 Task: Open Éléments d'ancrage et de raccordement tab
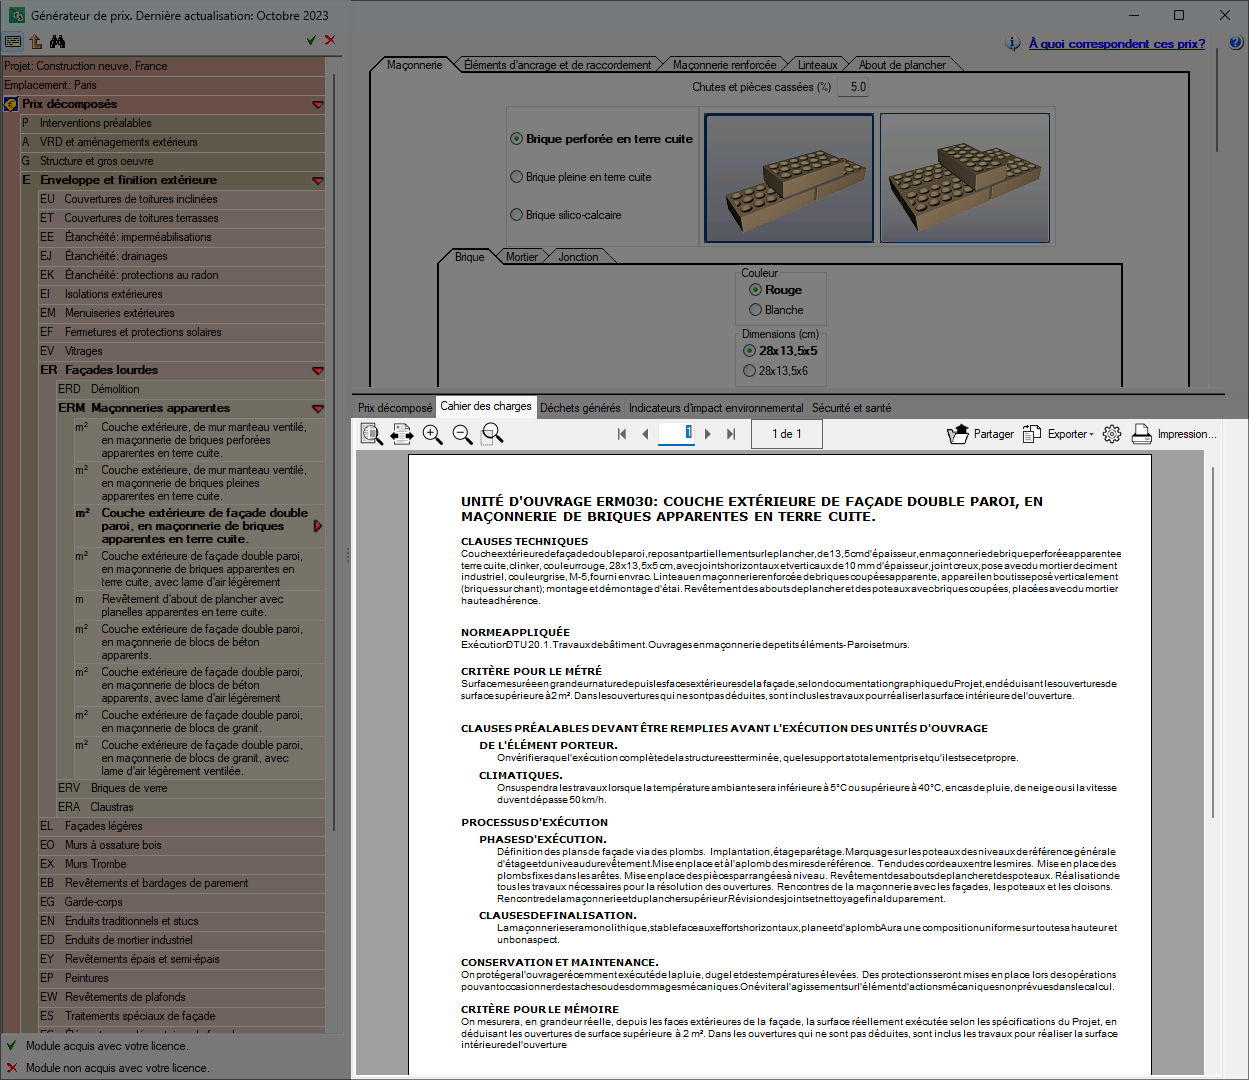click(557, 65)
